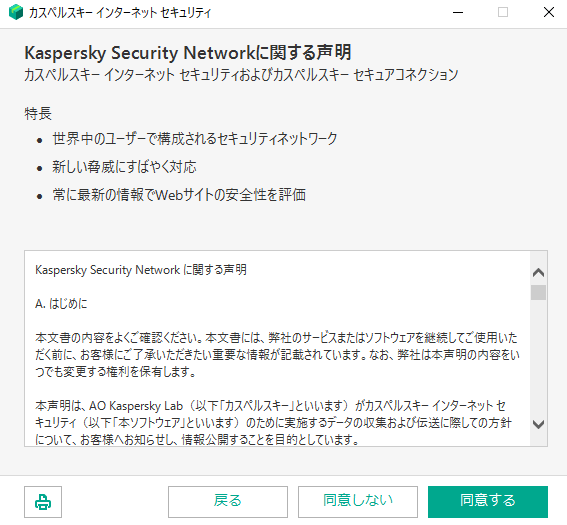Close the Kaspersky installer window
Image resolution: width=567 pixels, height=525 pixels.
pos(549,13)
